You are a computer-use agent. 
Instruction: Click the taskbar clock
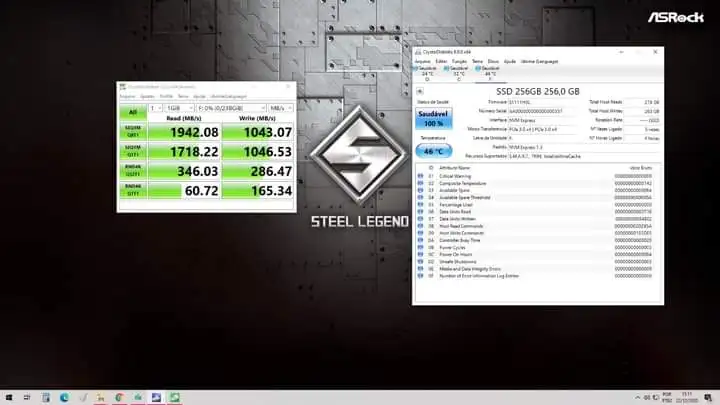[687, 398]
